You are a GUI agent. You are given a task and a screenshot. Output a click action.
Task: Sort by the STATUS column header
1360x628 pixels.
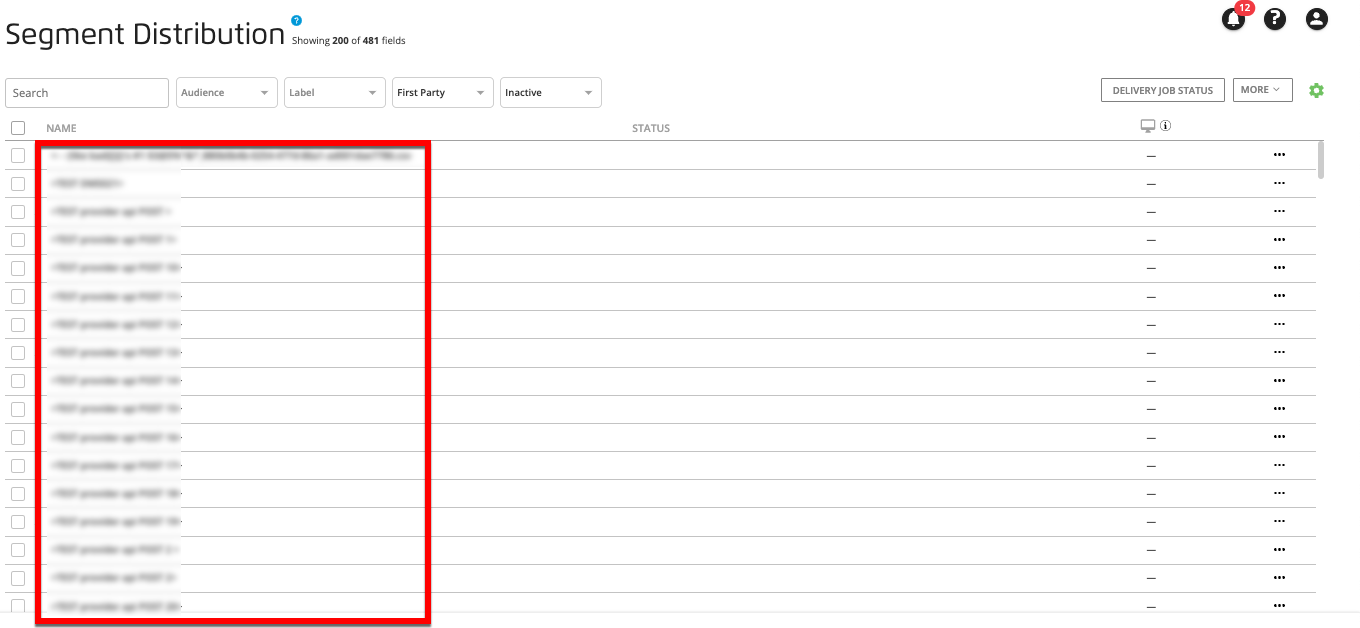pyautogui.click(x=651, y=128)
